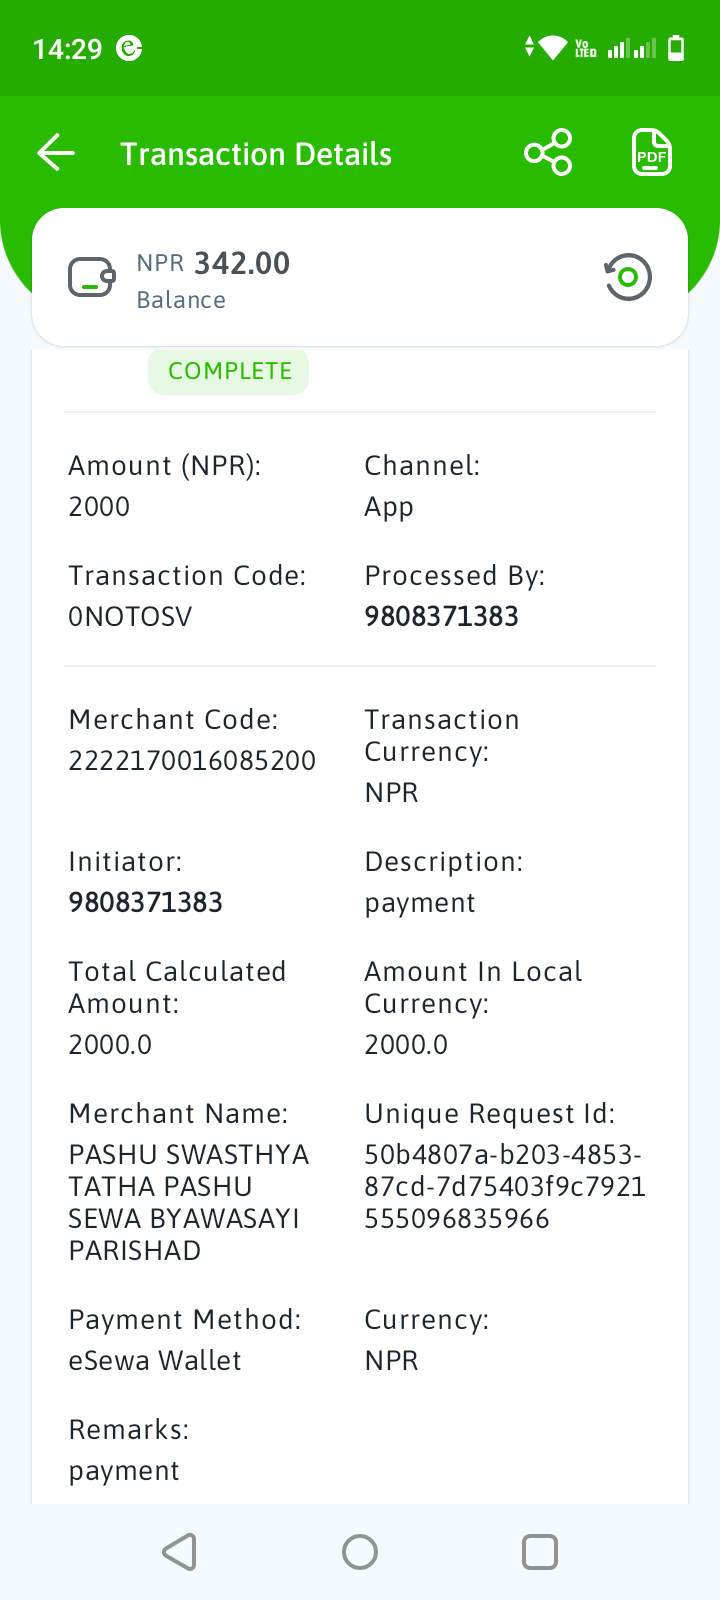The image size is (720, 1600).
Task: Tap the eSewa status bar icon
Action: (x=129, y=48)
